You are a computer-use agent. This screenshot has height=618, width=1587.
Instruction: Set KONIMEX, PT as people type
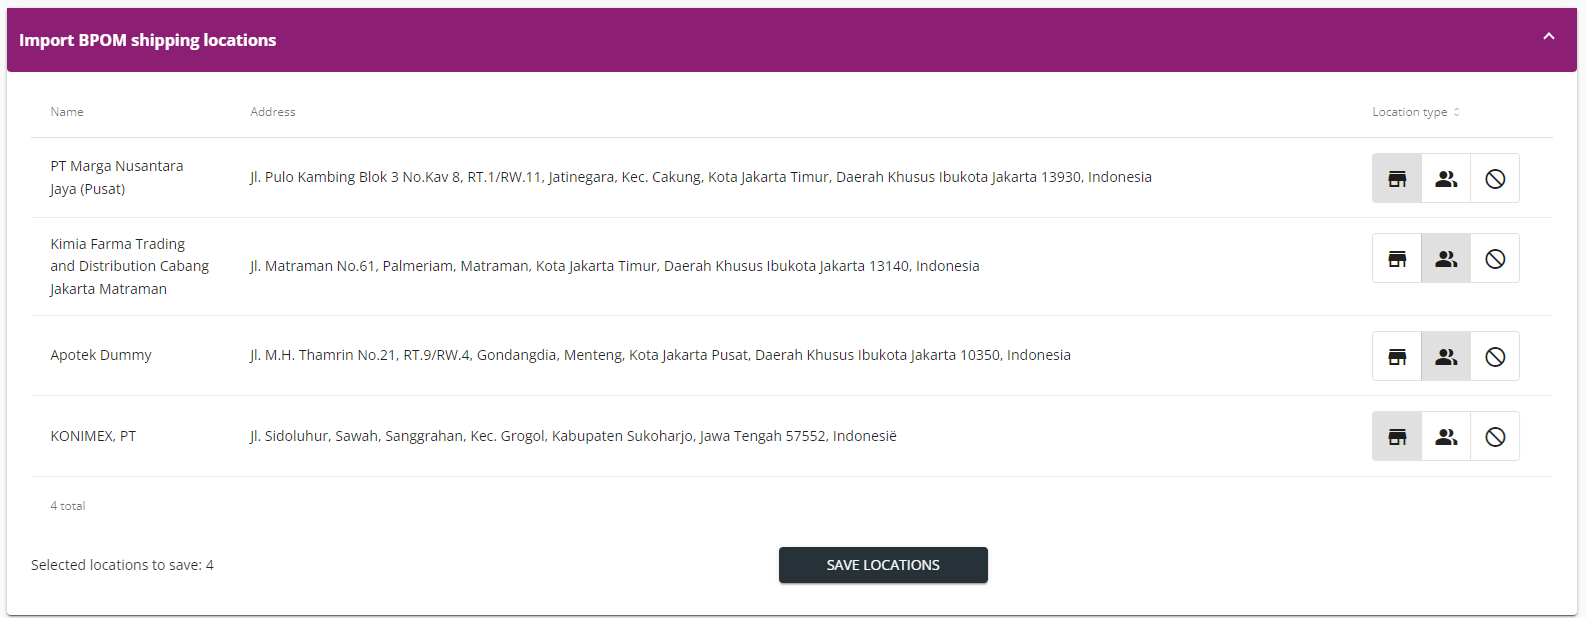[x=1446, y=436]
